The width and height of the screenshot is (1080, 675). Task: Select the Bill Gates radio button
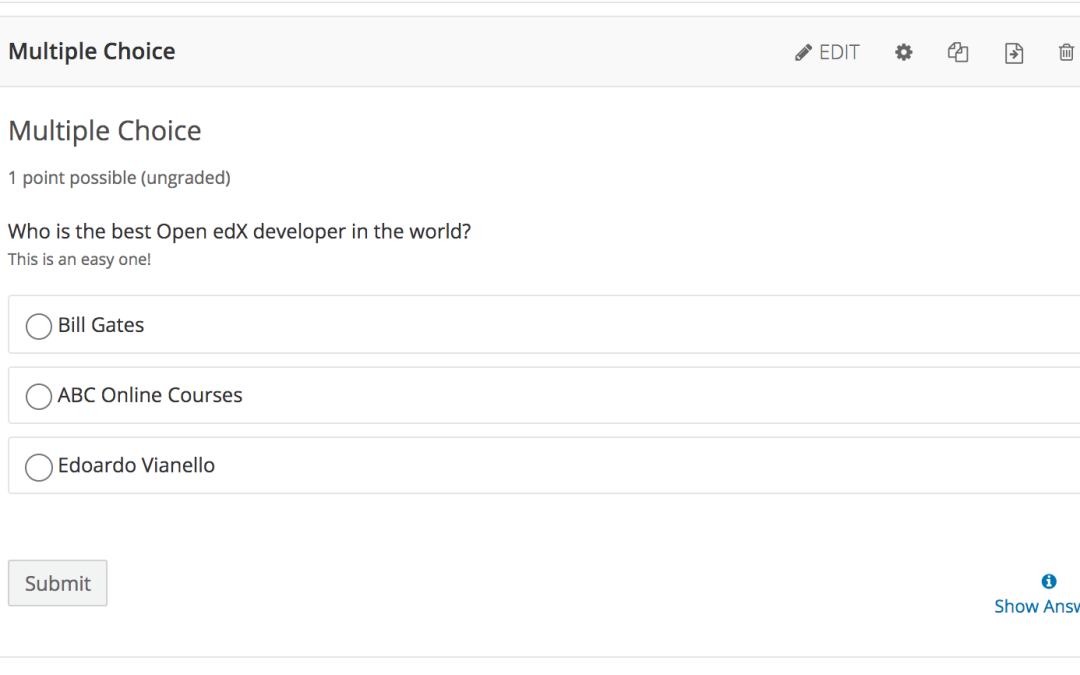click(x=39, y=326)
